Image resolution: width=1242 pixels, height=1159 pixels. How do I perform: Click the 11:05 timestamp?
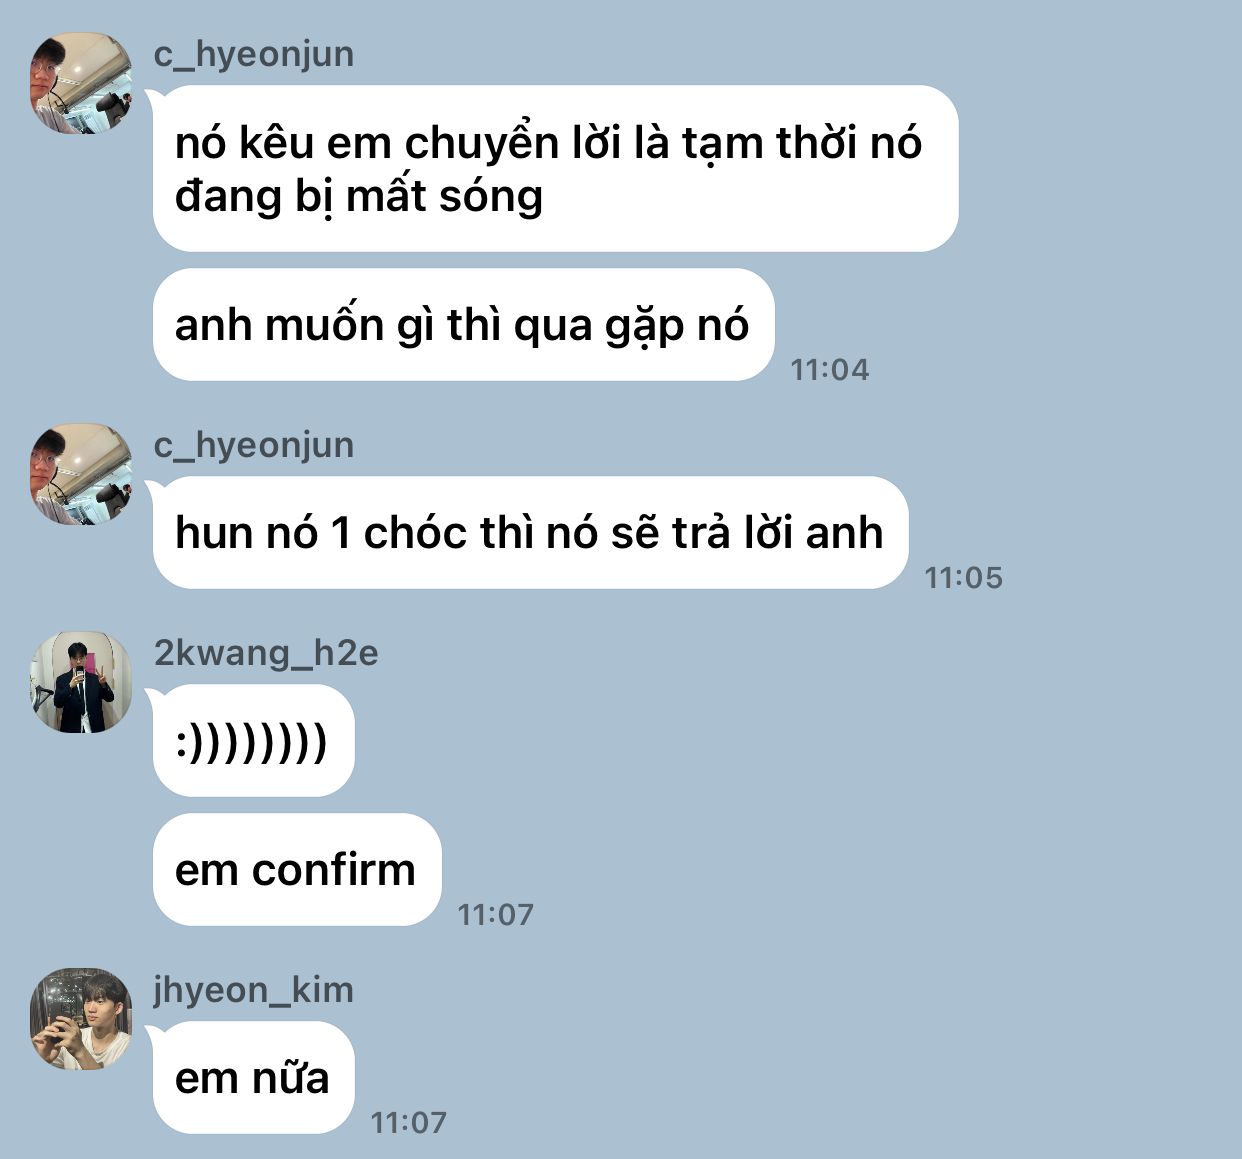pos(964,578)
